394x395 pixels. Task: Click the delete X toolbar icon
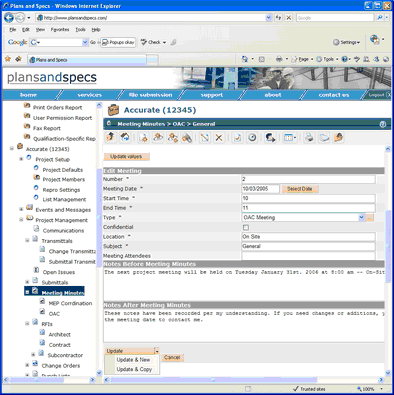pos(219,137)
